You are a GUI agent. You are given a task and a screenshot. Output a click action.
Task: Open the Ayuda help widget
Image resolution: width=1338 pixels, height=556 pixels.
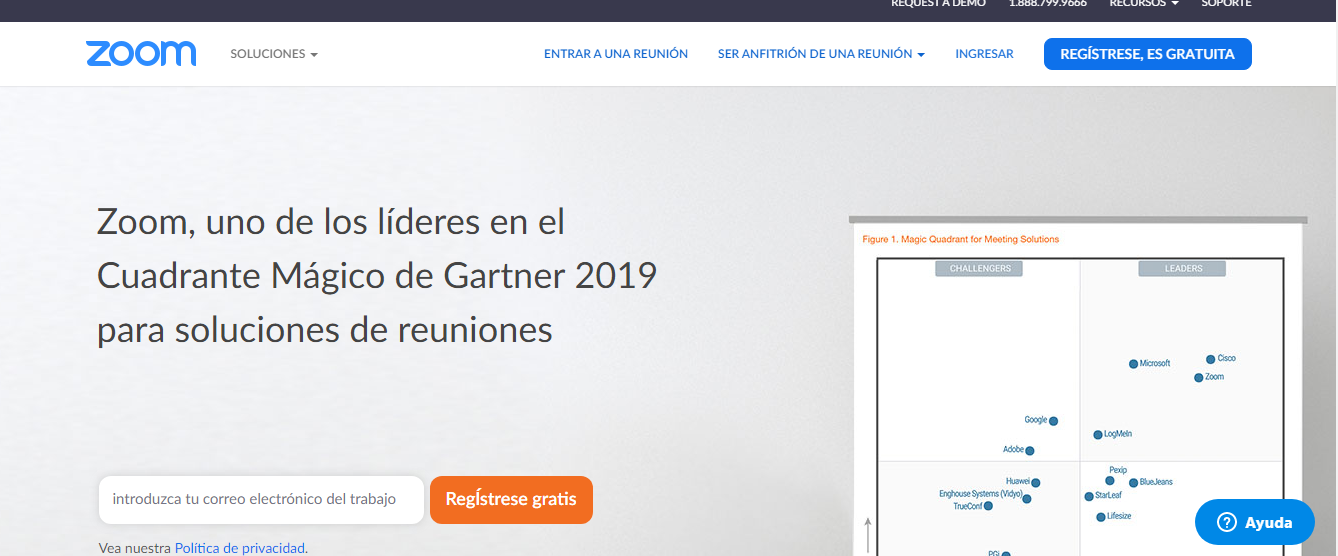pos(1254,522)
